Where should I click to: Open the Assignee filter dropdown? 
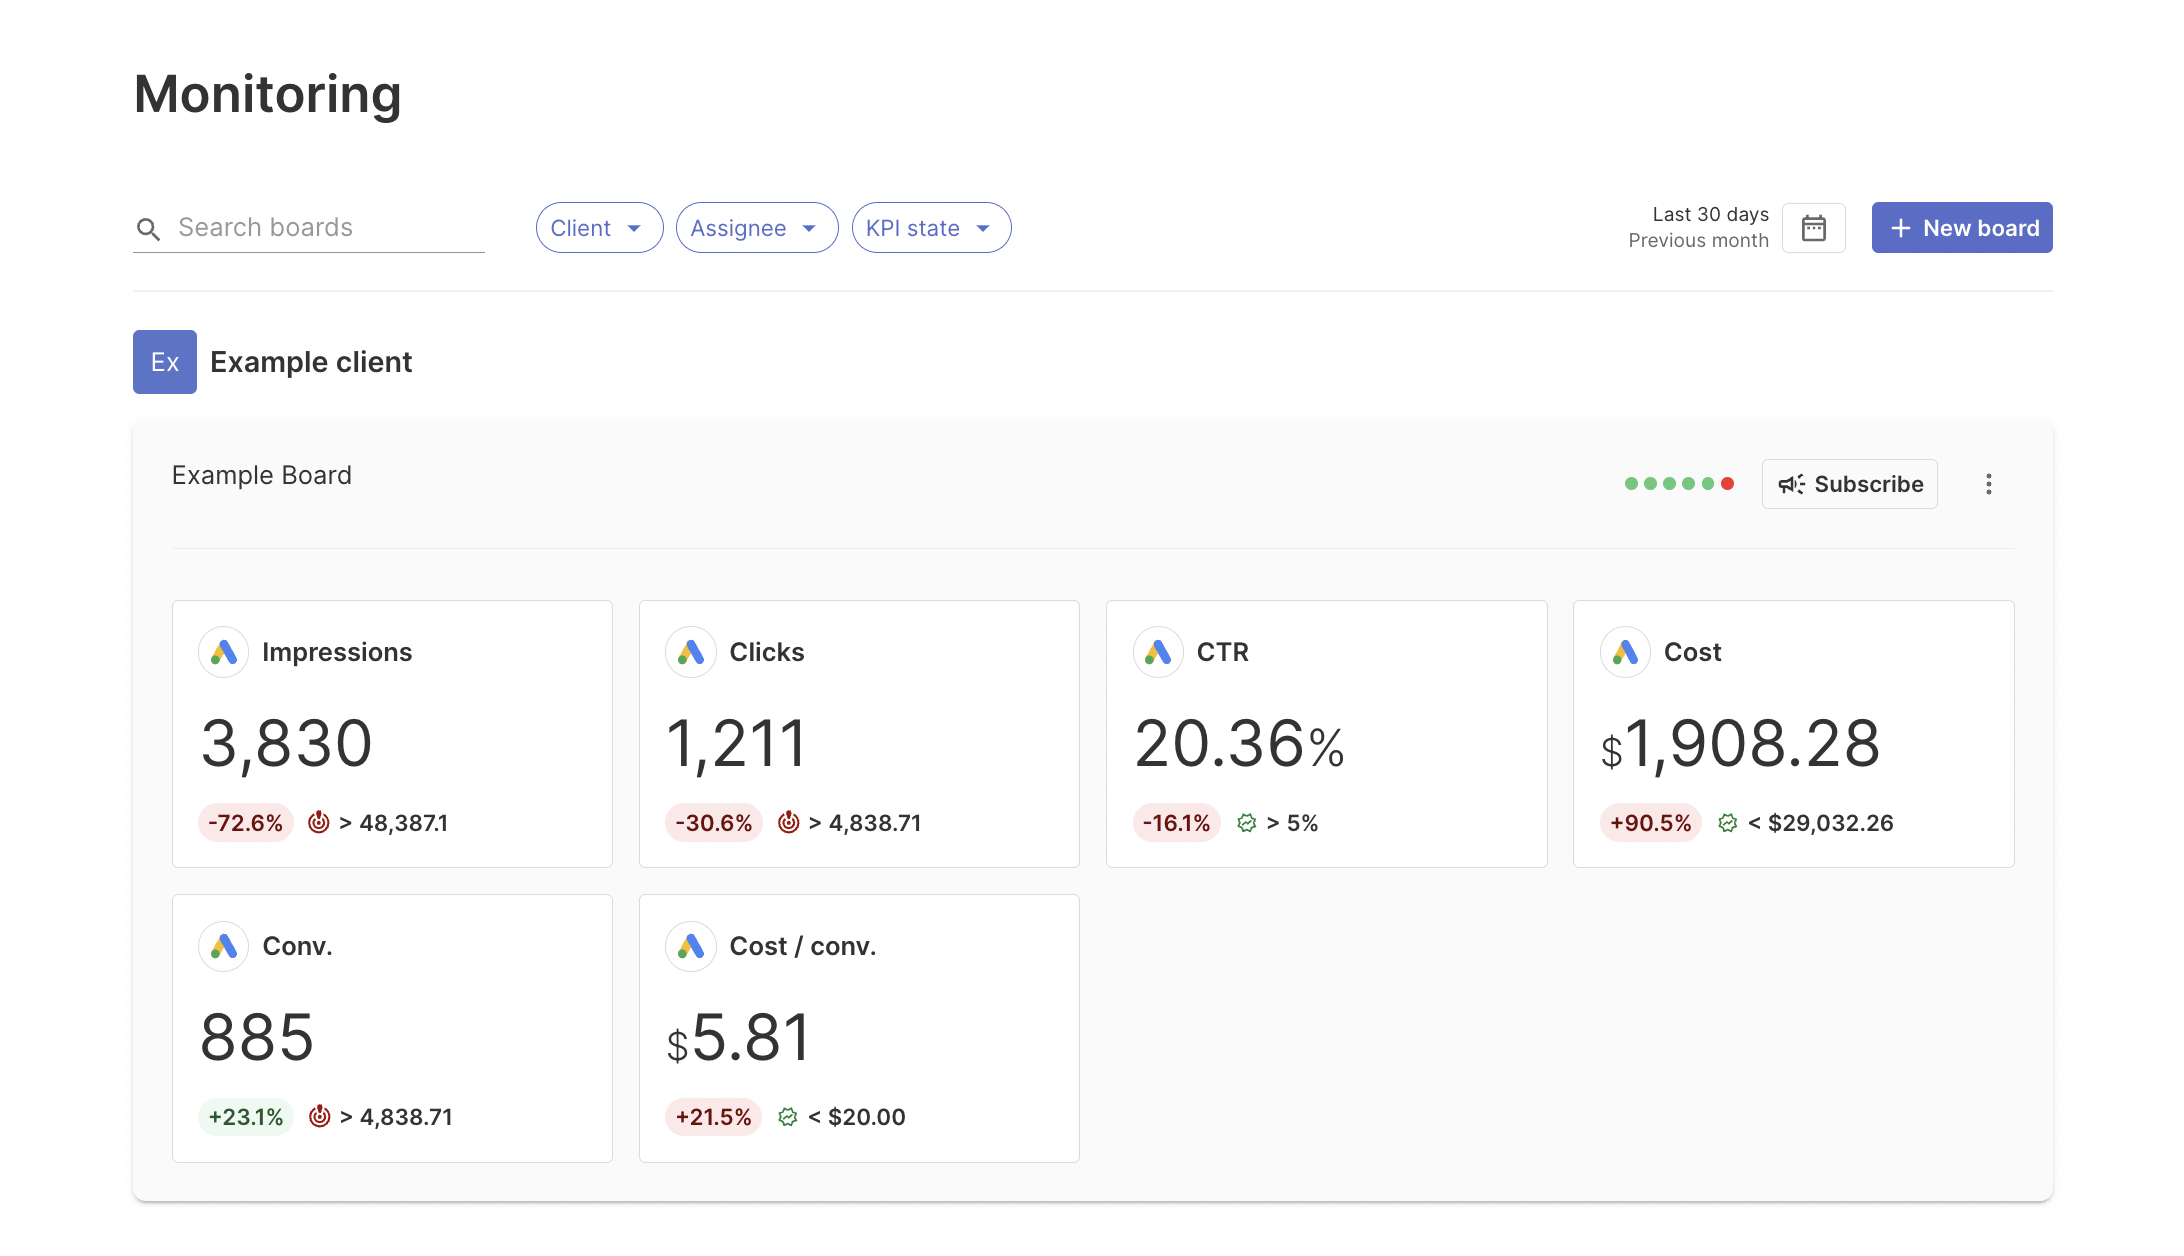pyautogui.click(x=756, y=227)
